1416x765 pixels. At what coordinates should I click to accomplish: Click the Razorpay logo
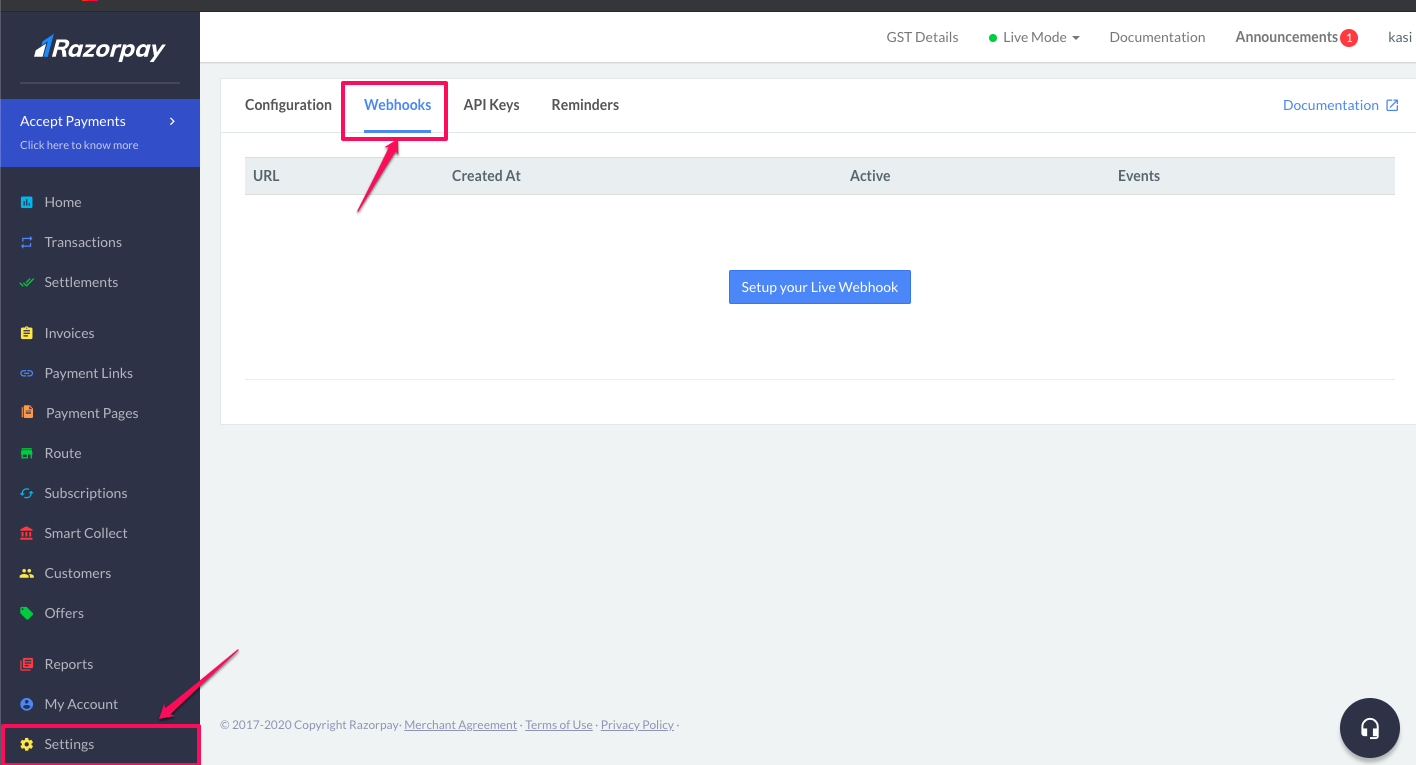100,48
